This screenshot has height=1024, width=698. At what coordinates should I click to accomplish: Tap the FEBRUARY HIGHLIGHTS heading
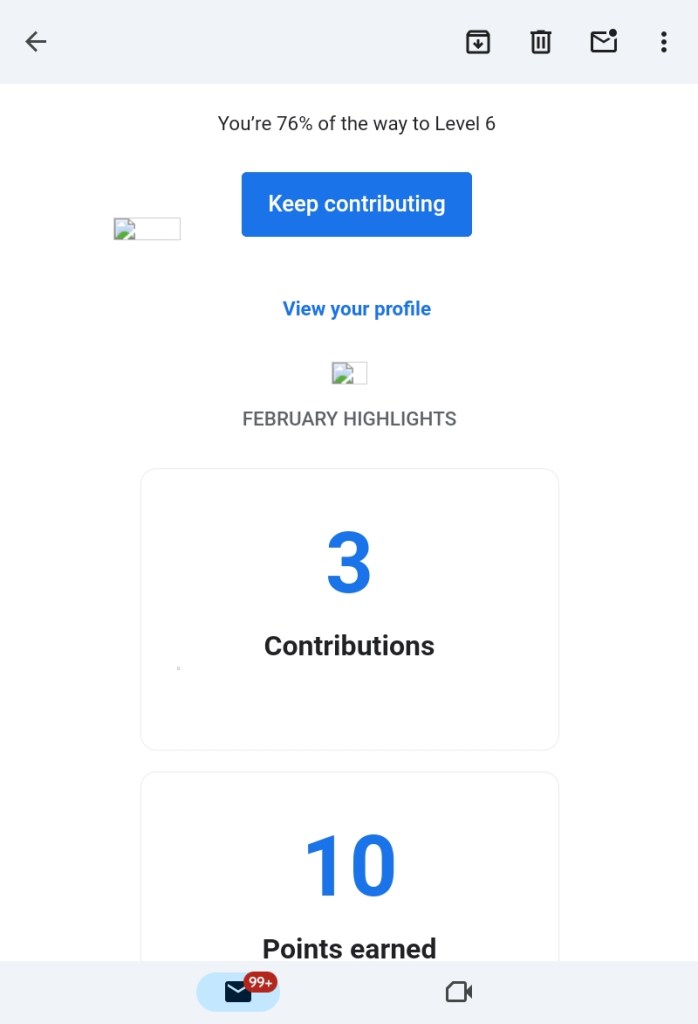(349, 419)
